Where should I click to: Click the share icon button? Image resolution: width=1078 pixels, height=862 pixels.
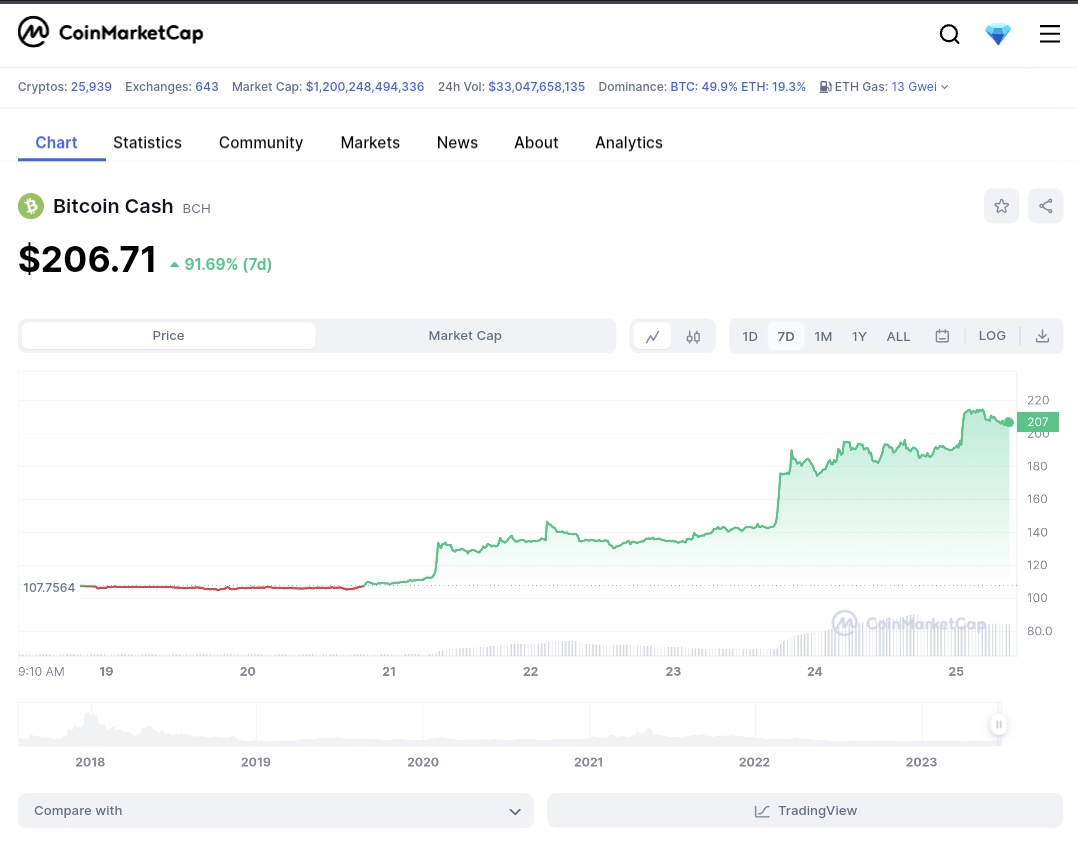(1045, 206)
